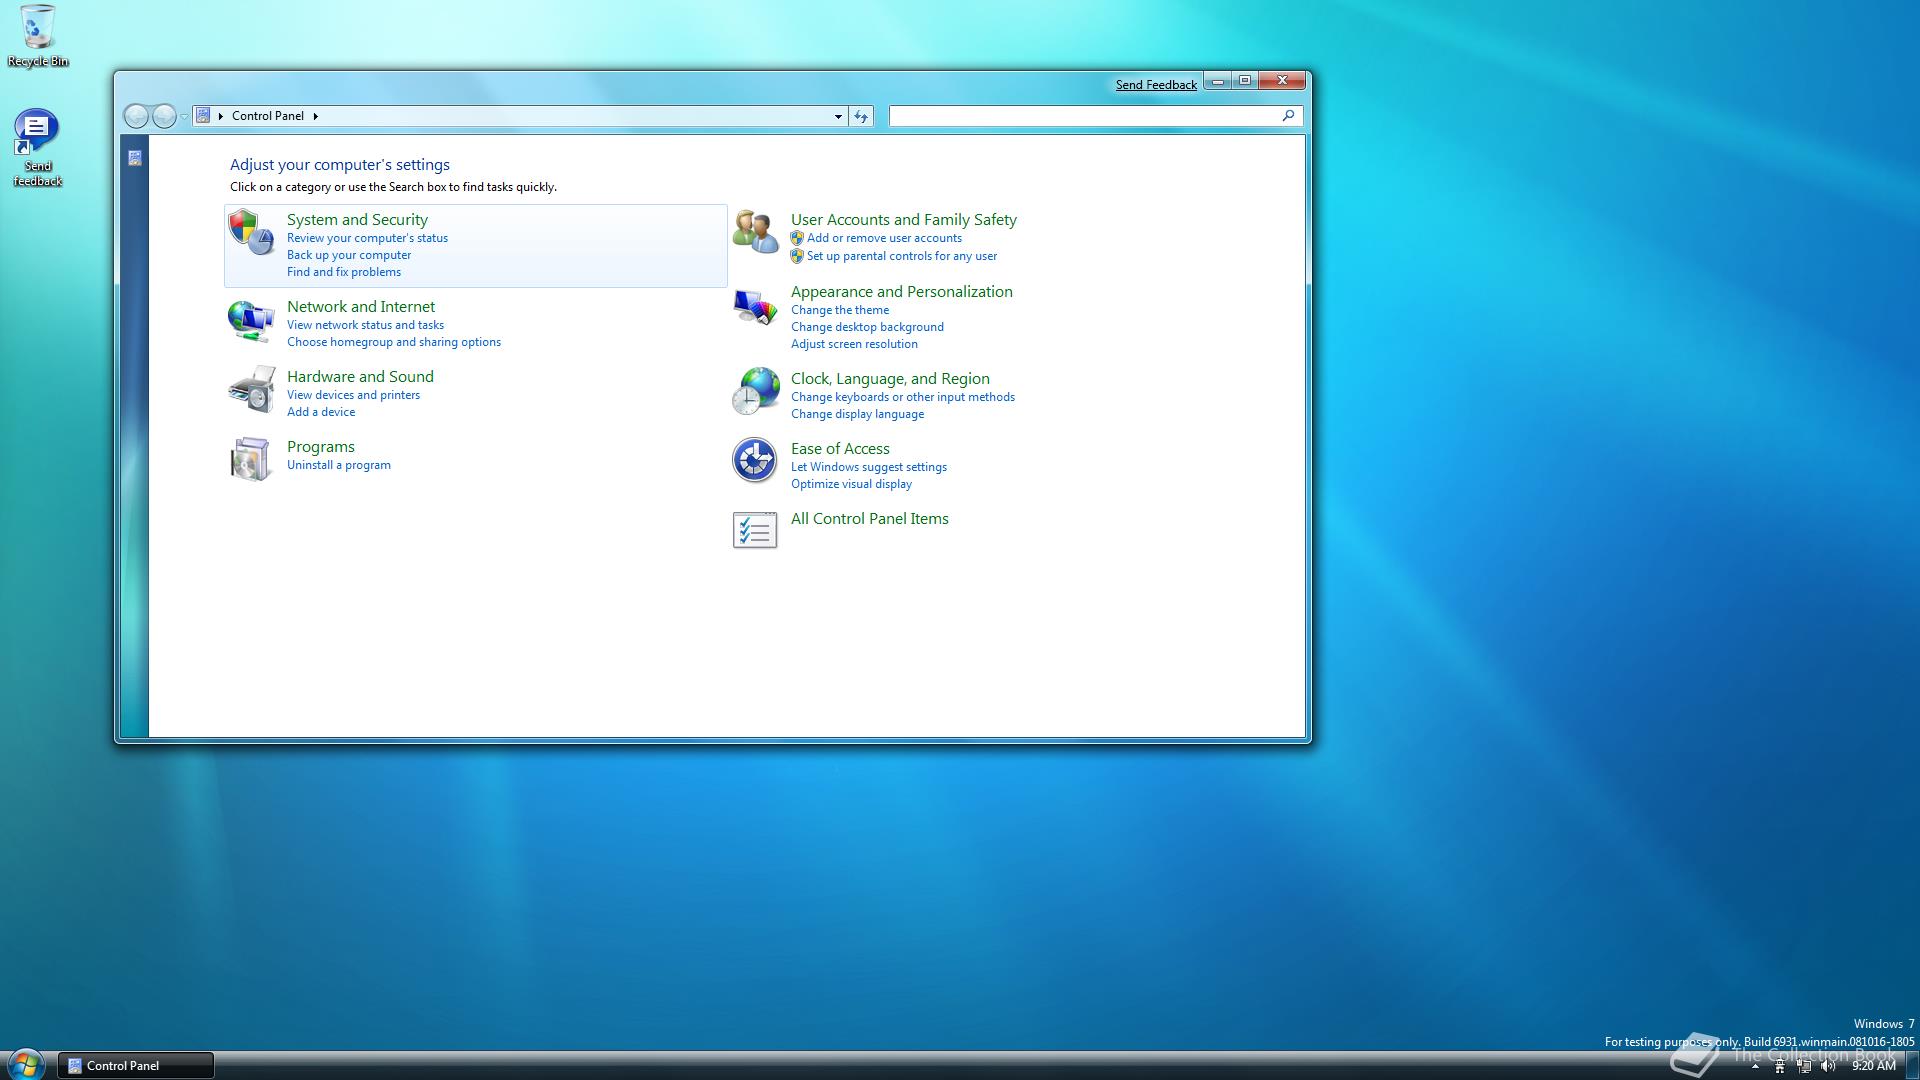Click the magnifier icon in the search box

pos(1288,116)
